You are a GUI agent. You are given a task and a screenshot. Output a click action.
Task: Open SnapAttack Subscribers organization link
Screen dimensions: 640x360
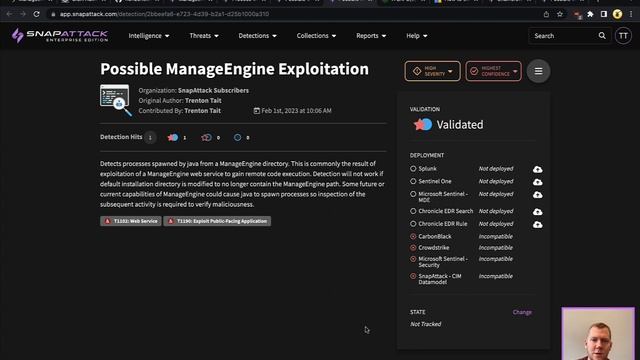pos(213,91)
